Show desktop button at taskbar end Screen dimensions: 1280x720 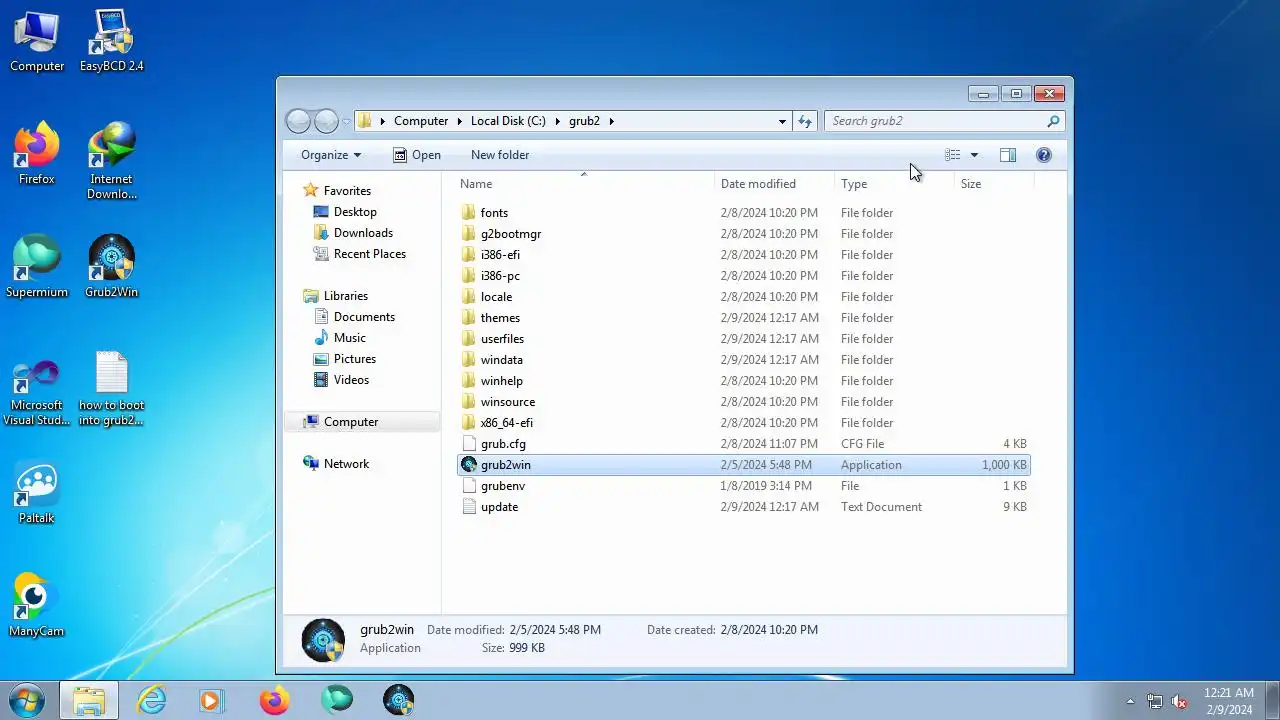tap(1272, 700)
